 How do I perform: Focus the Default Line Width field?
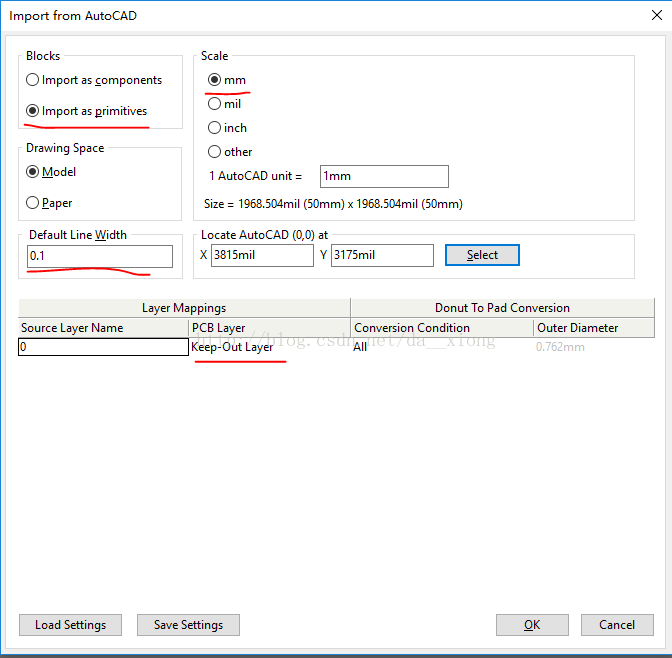click(x=99, y=257)
